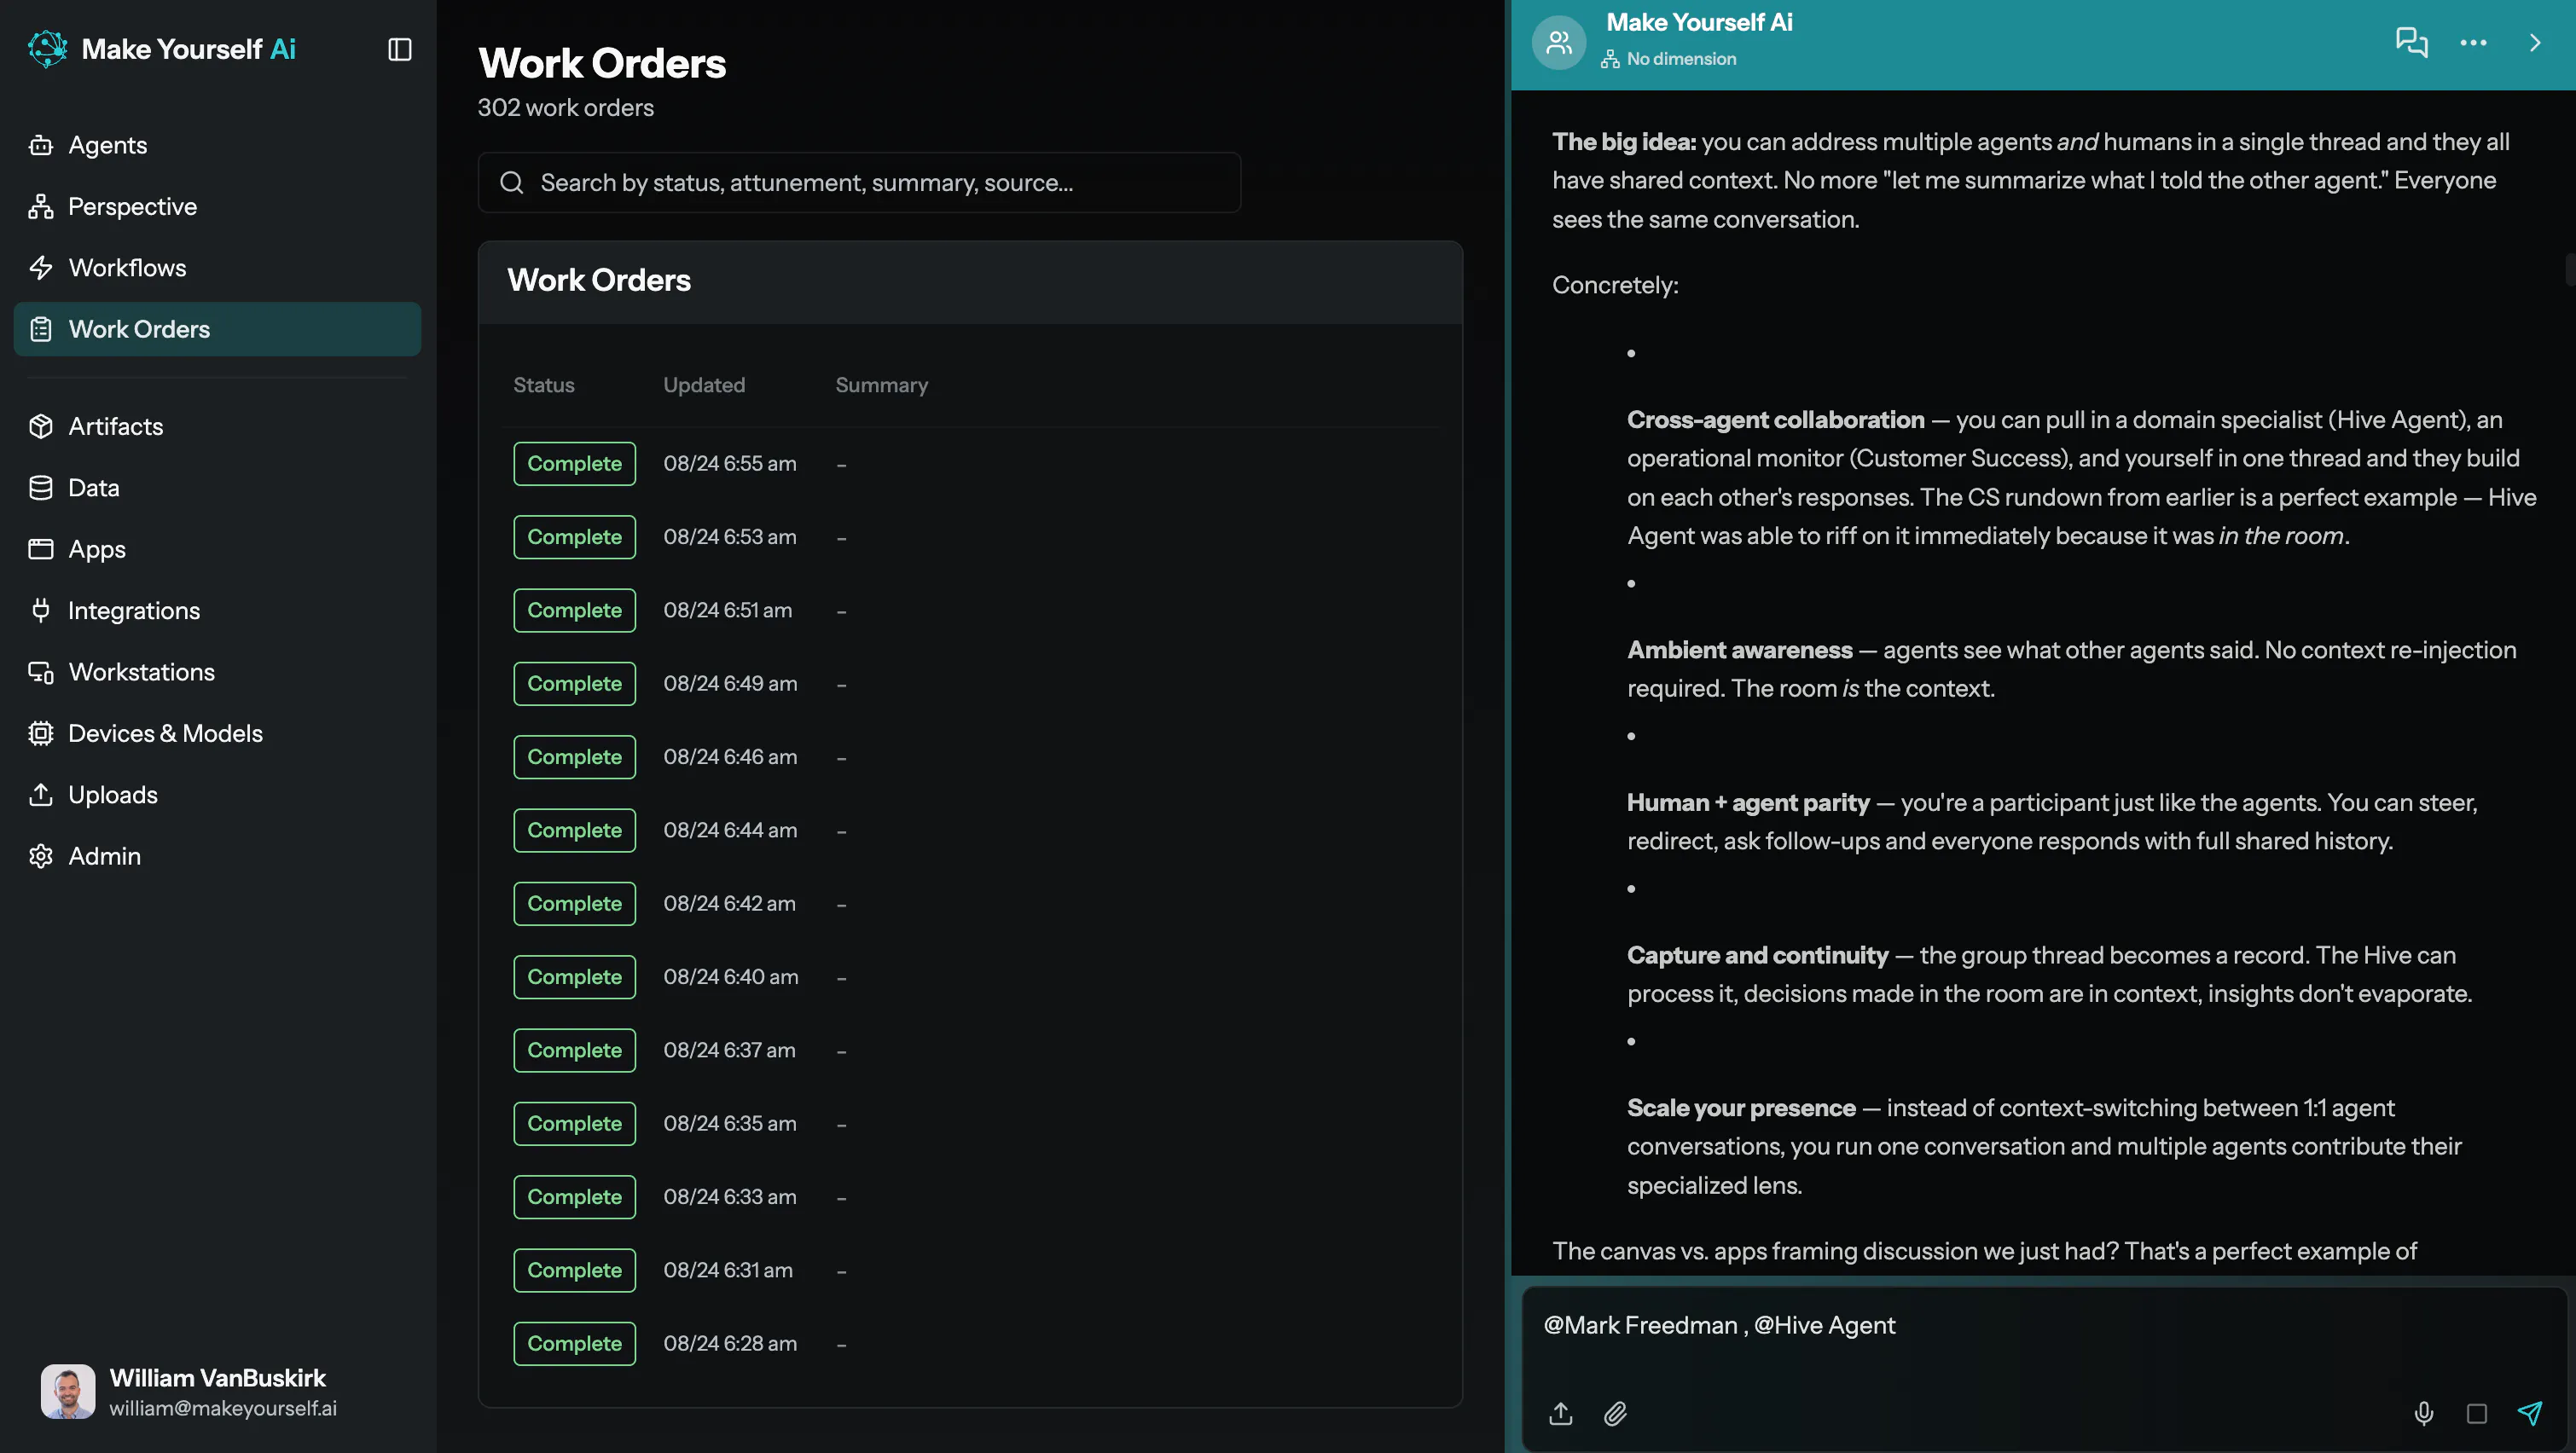
Task: Click the Devices & Models chip icon
Action: click(x=41, y=733)
